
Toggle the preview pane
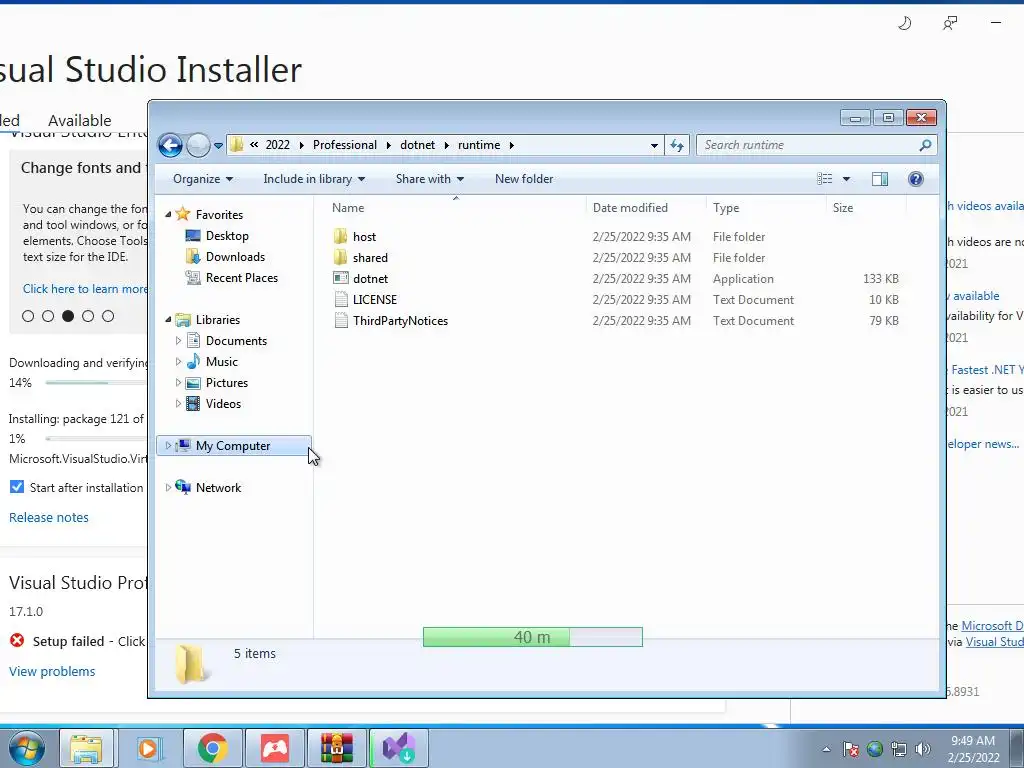tap(880, 179)
